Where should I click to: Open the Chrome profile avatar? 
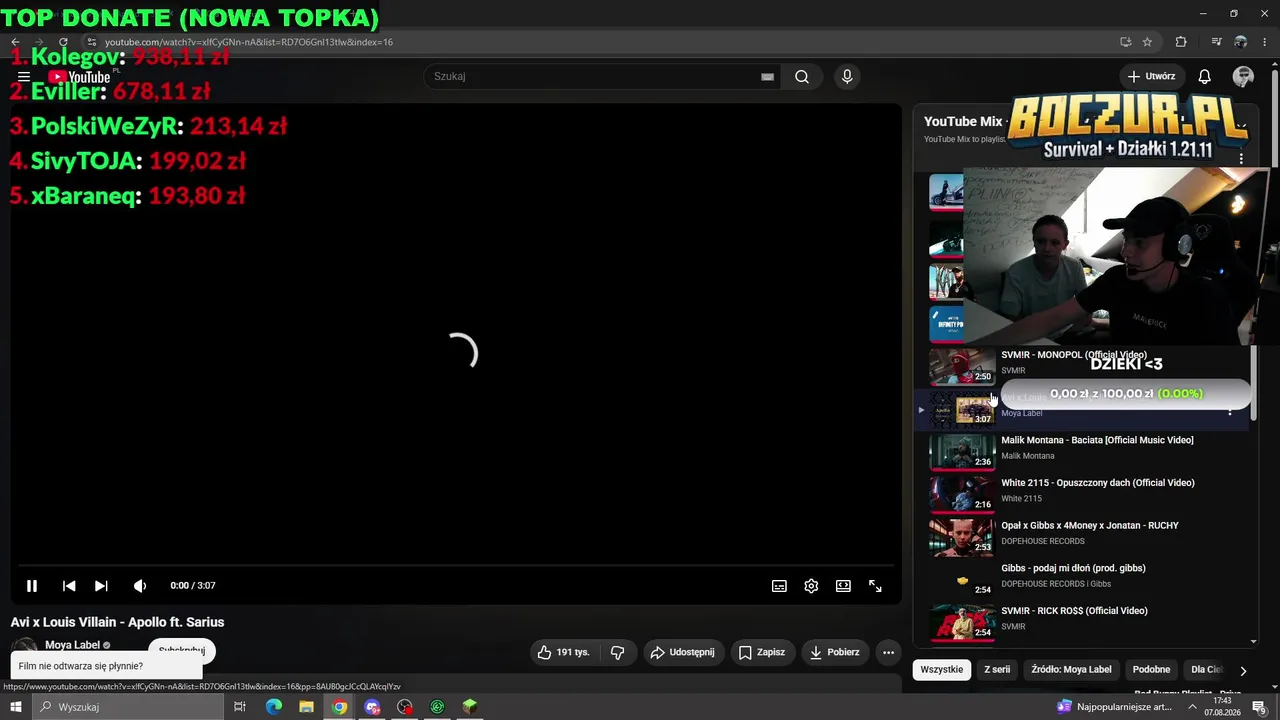coord(1241,42)
